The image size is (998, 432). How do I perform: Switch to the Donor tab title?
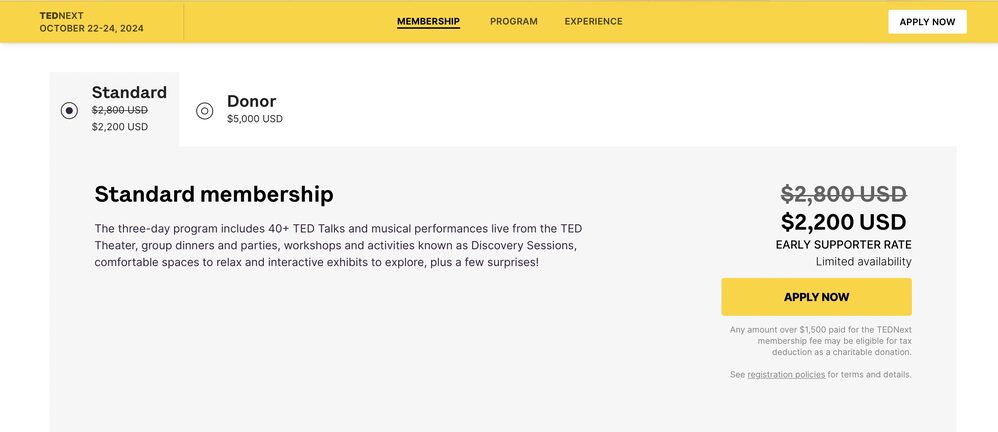pyautogui.click(x=251, y=101)
